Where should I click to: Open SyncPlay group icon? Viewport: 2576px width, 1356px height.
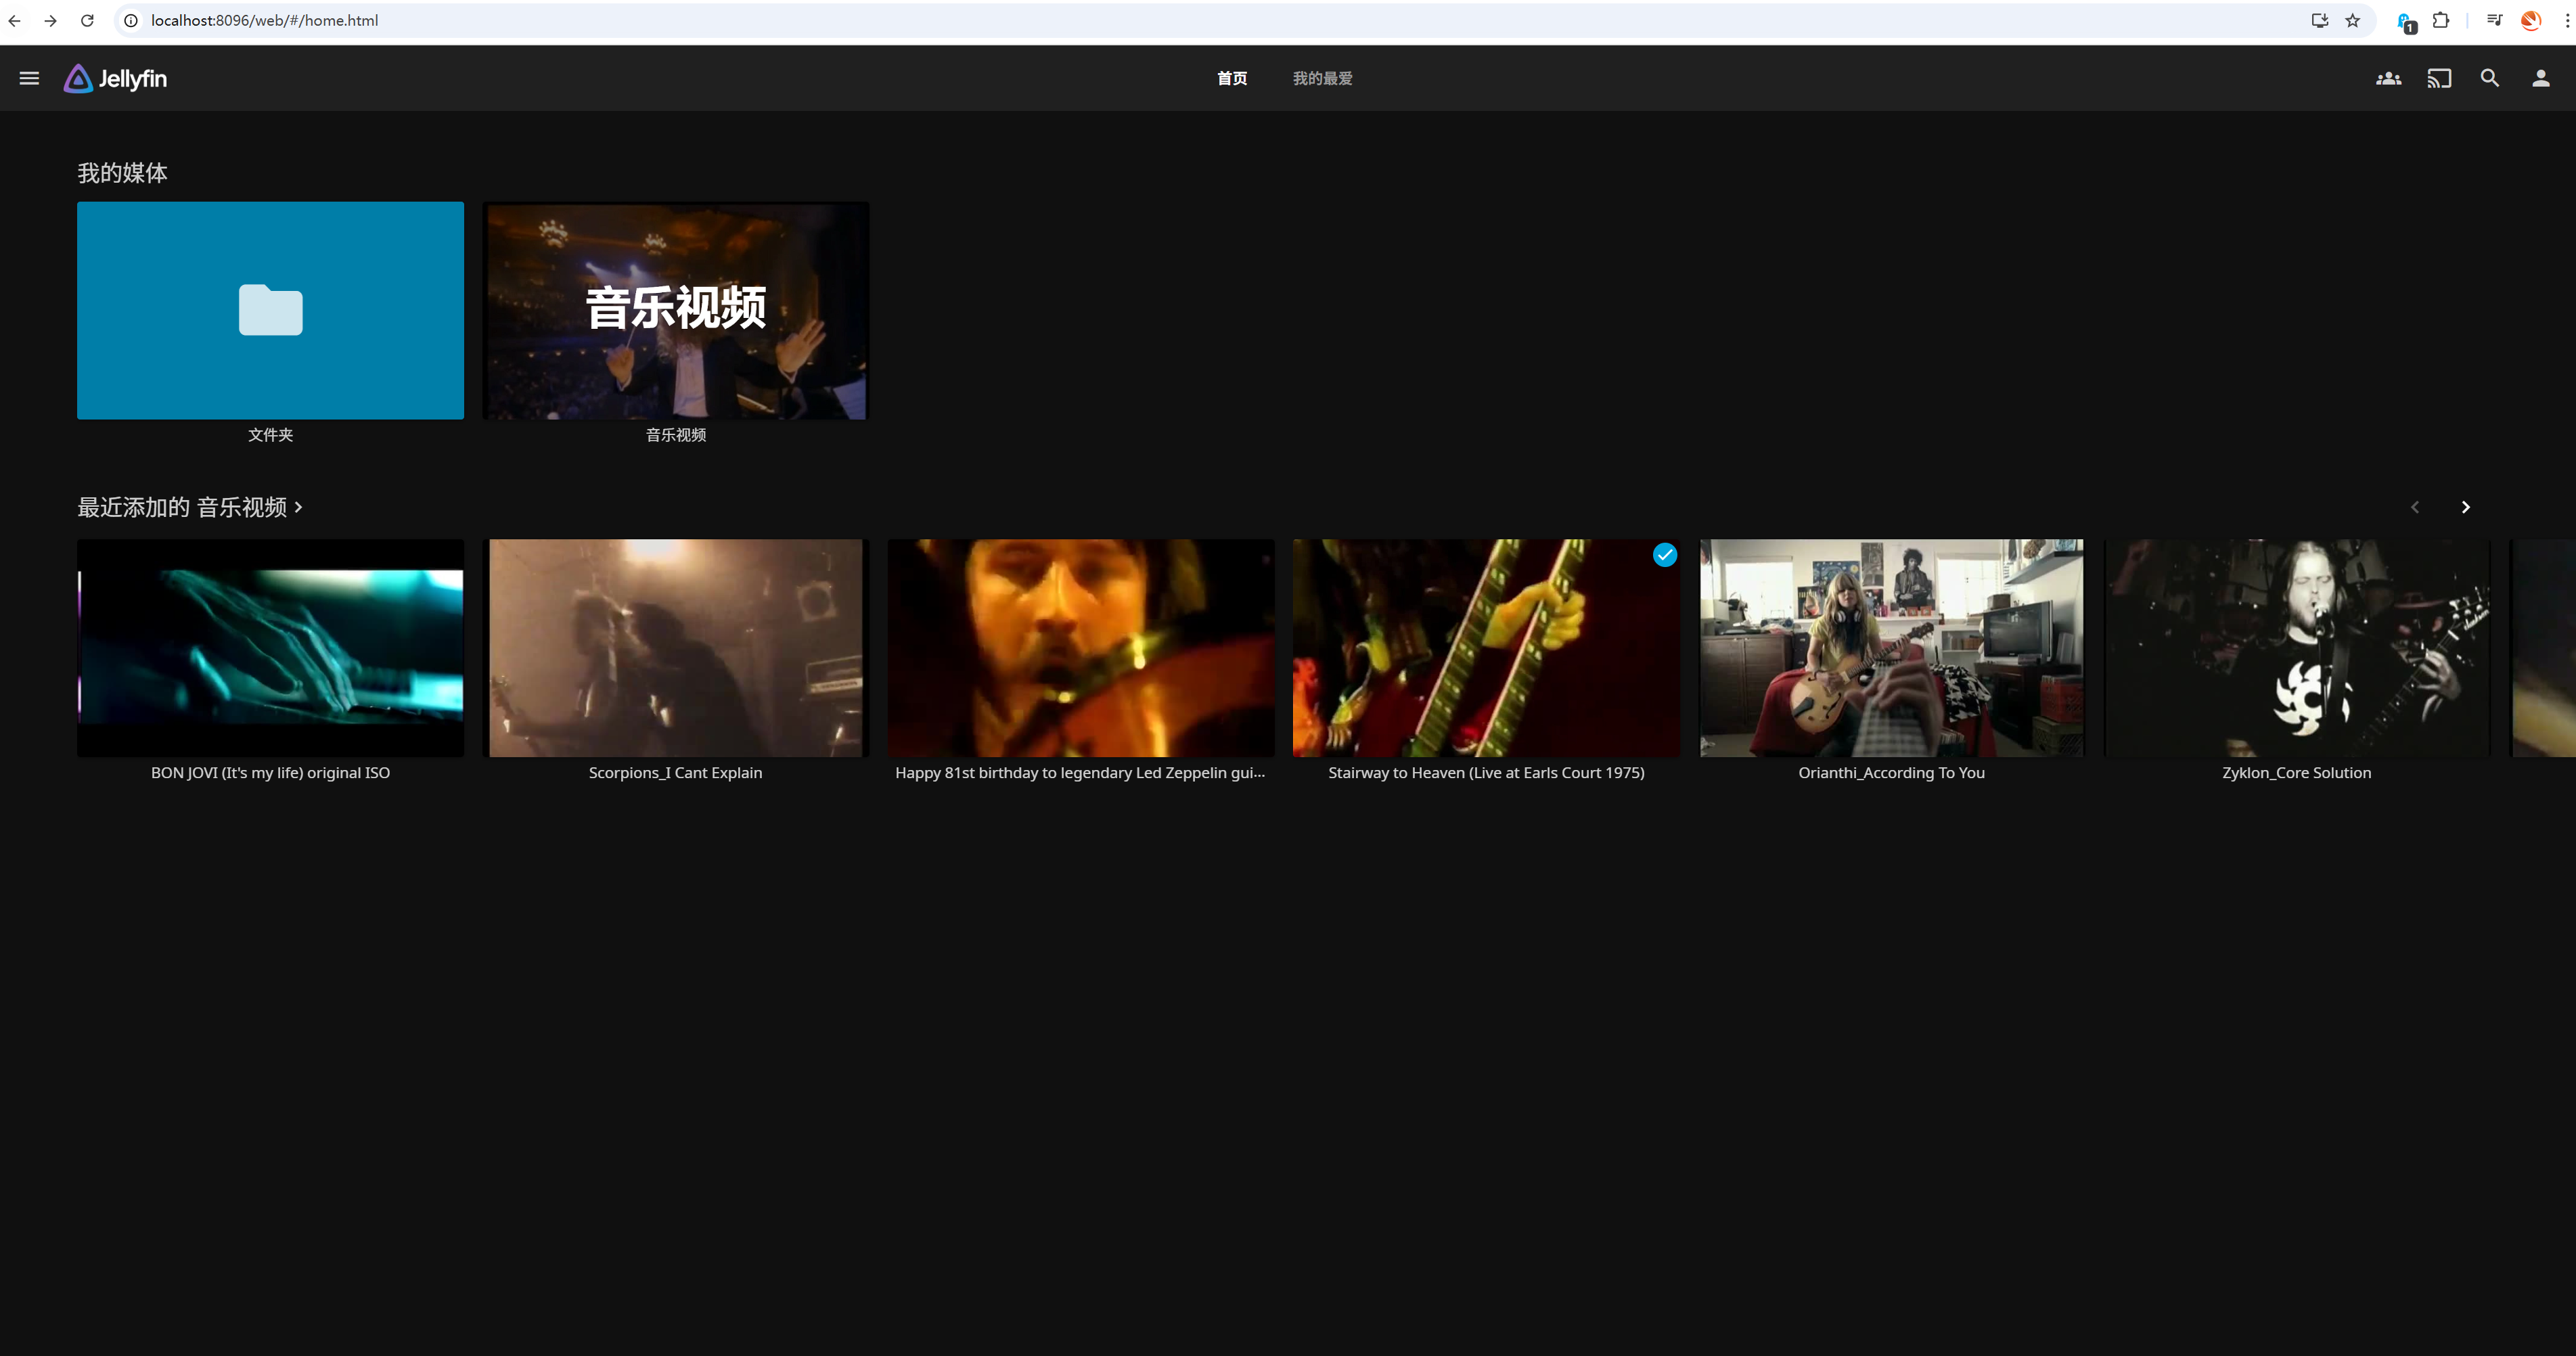tap(2388, 78)
